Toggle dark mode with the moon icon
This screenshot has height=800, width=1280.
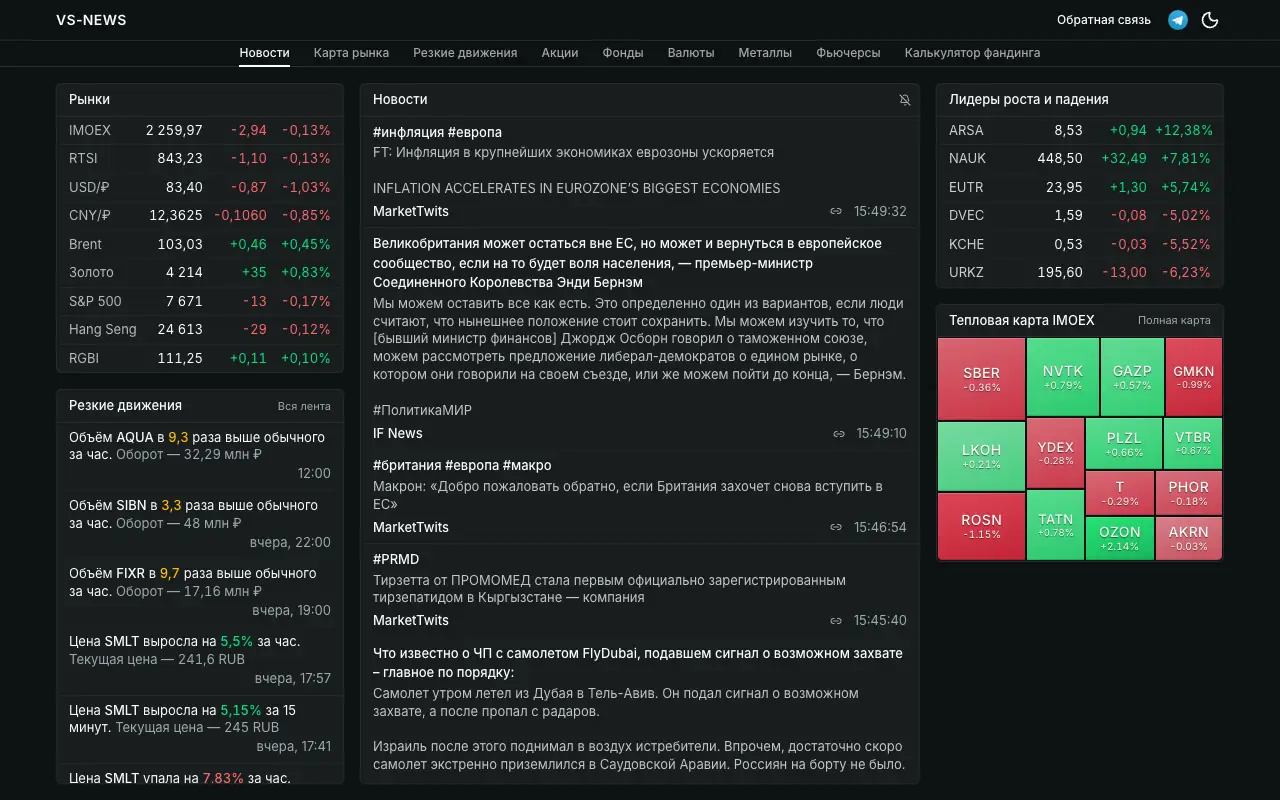1210,20
